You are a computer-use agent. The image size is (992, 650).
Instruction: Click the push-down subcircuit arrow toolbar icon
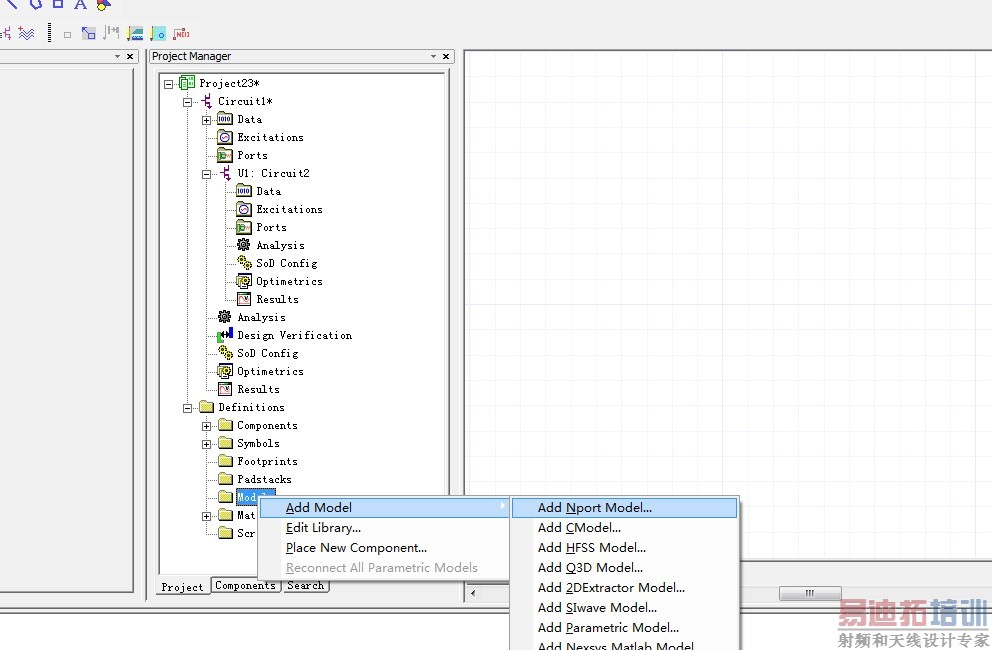(x=89, y=33)
